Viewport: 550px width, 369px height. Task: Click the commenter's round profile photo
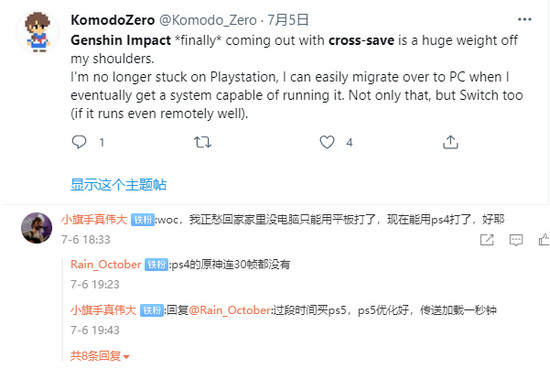(36, 228)
